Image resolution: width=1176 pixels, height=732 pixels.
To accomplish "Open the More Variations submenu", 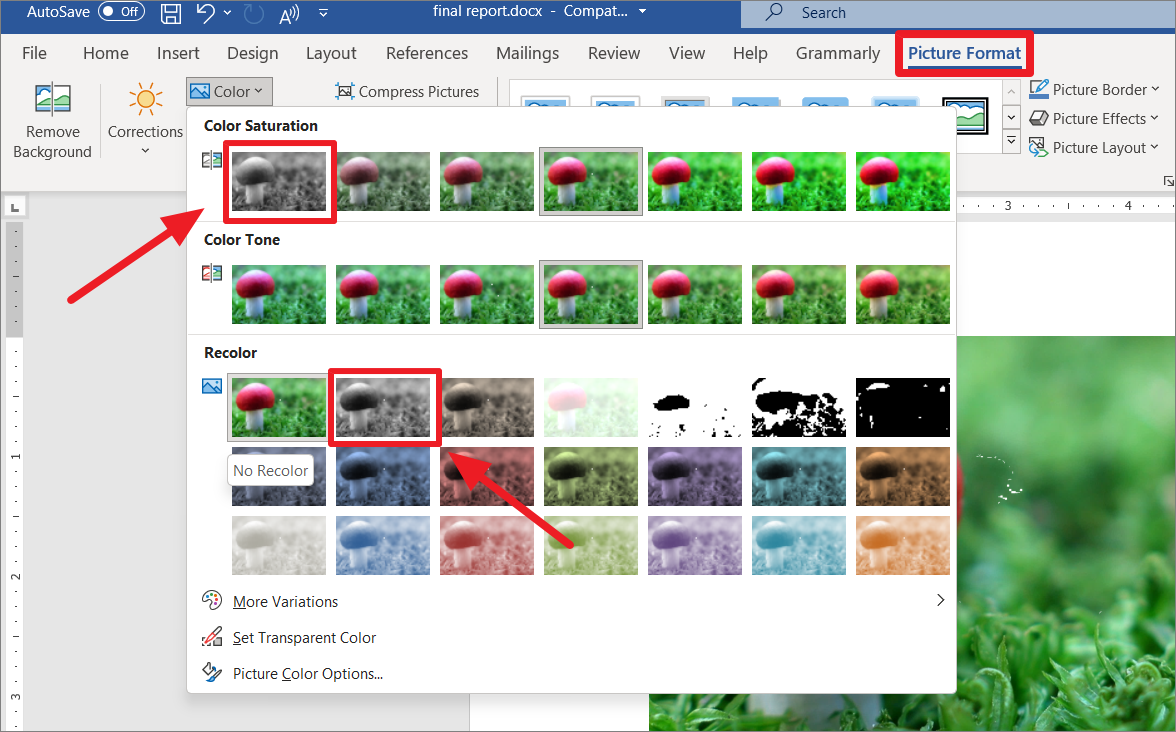I will point(572,602).
